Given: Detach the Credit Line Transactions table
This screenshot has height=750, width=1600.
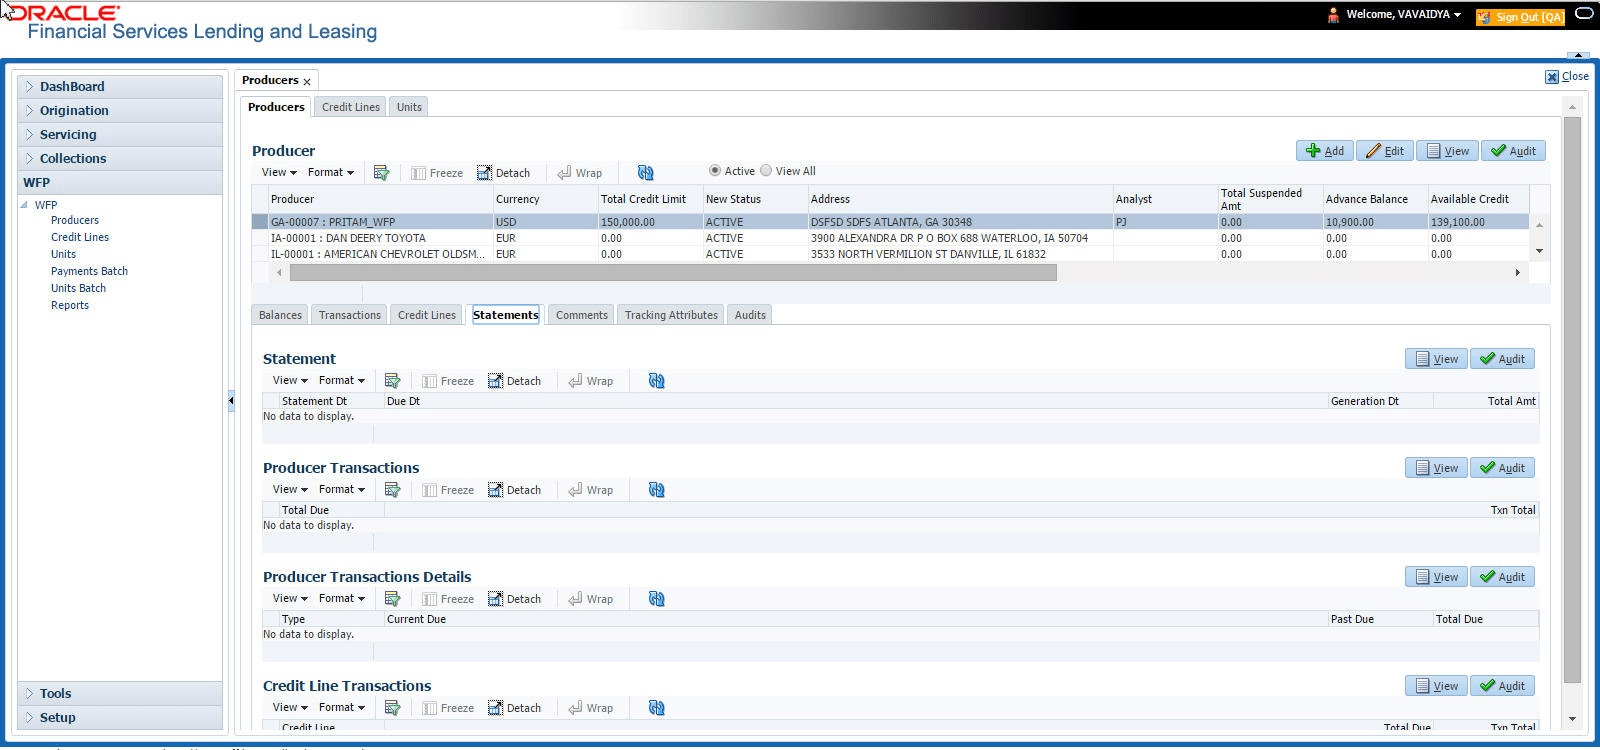Looking at the screenshot, I should tap(514, 708).
